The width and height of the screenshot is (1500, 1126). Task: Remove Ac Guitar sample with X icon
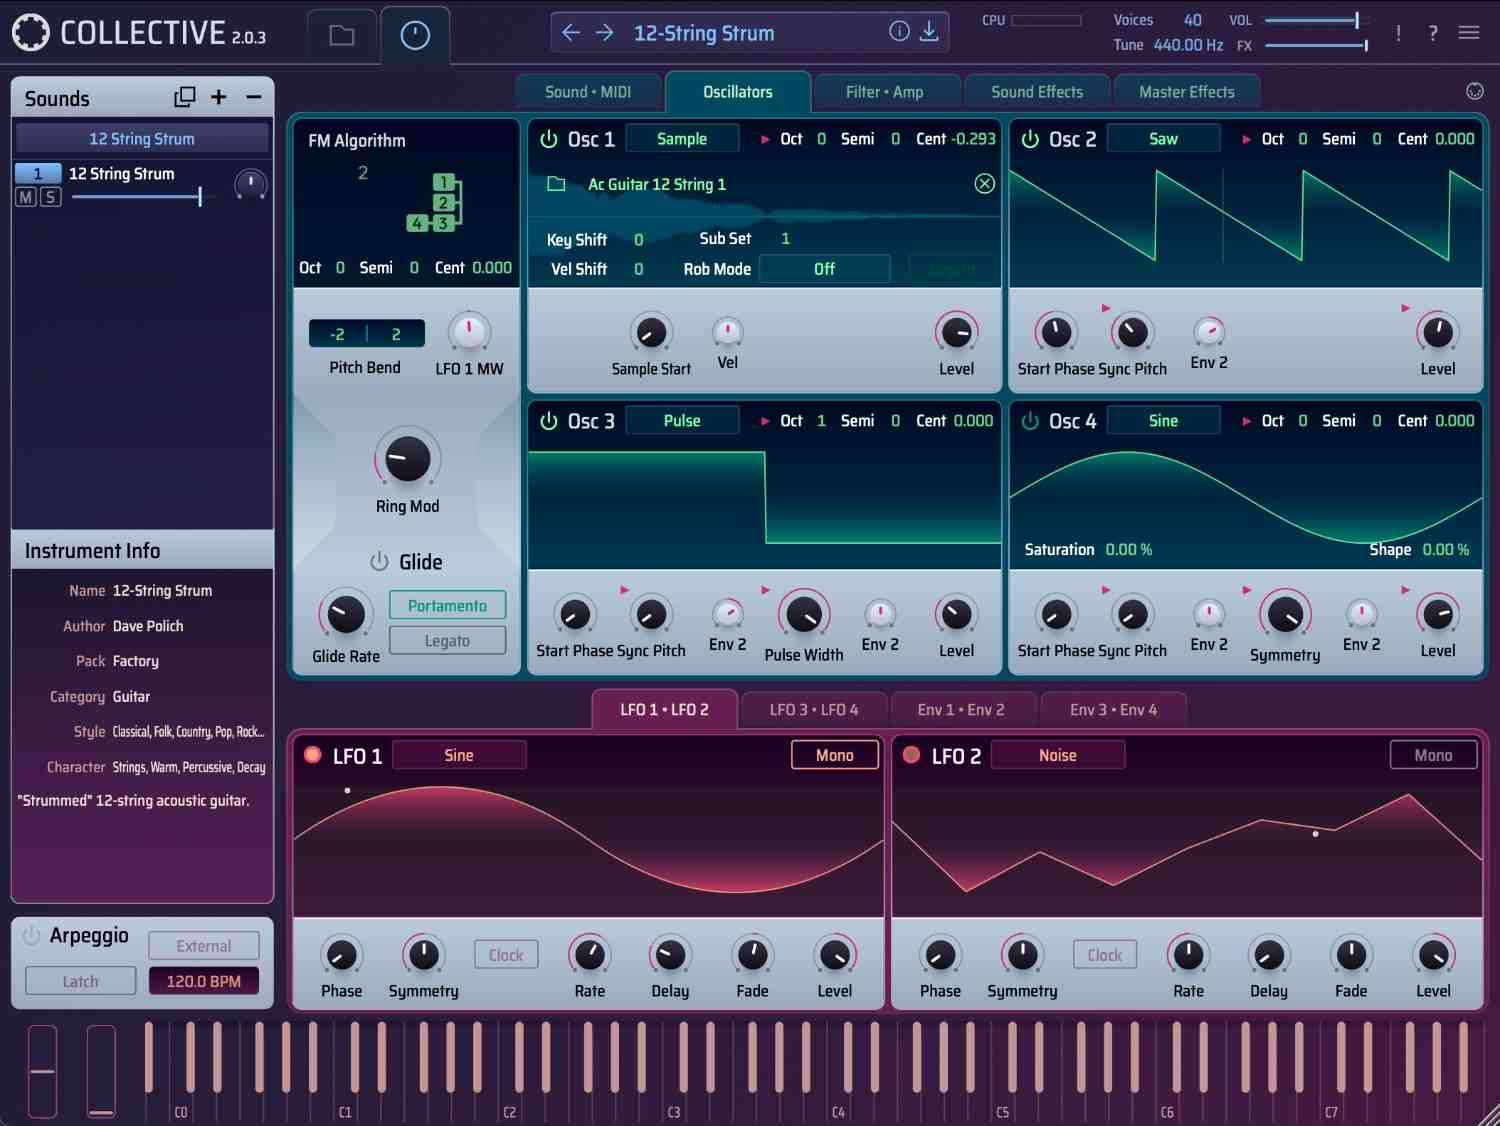(x=984, y=184)
